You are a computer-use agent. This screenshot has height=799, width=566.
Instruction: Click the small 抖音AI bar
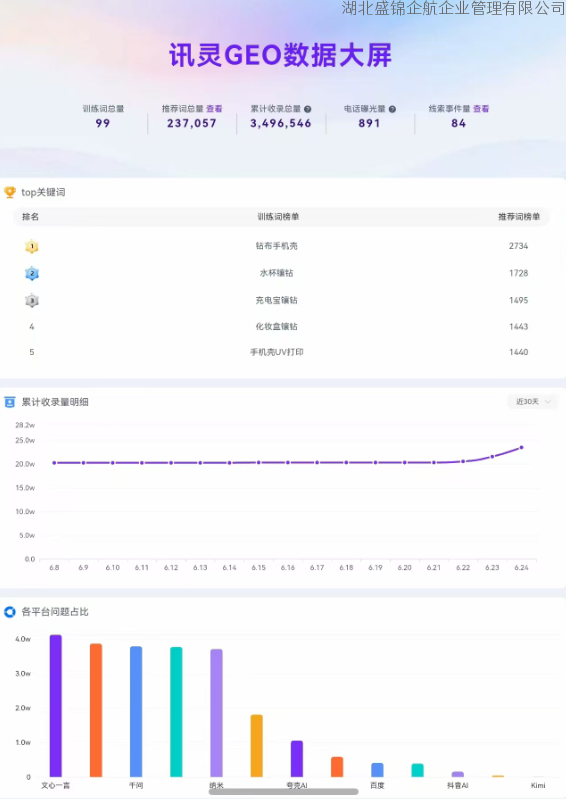[x=458, y=775]
